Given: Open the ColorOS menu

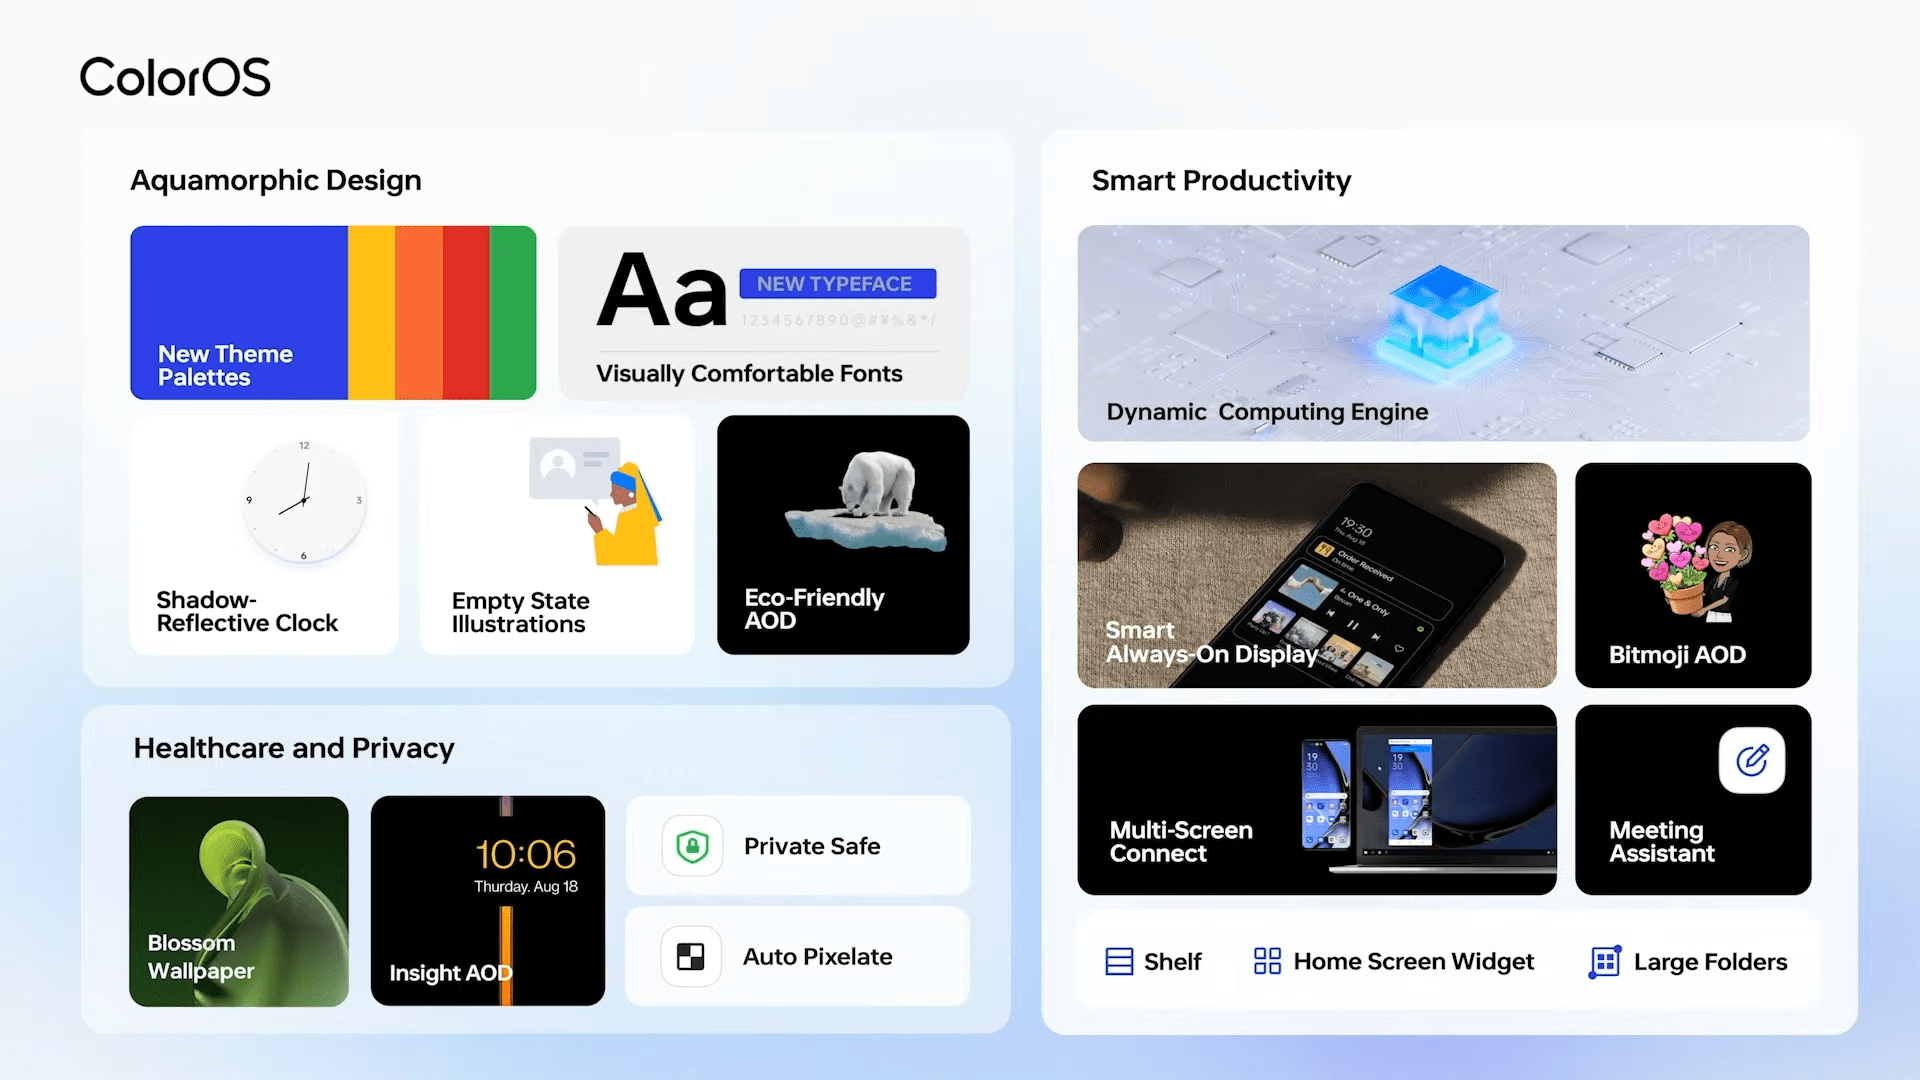Looking at the screenshot, I should (173, 76).
